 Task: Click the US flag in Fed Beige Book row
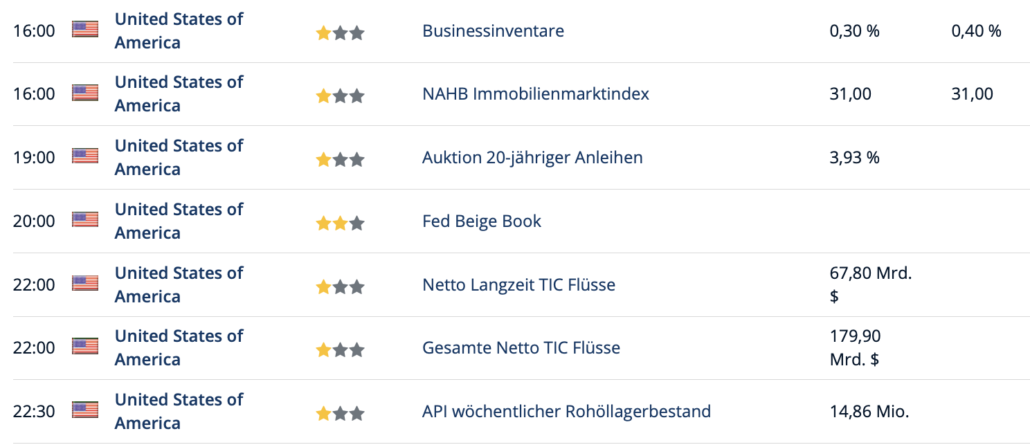(x=85, y=220)
